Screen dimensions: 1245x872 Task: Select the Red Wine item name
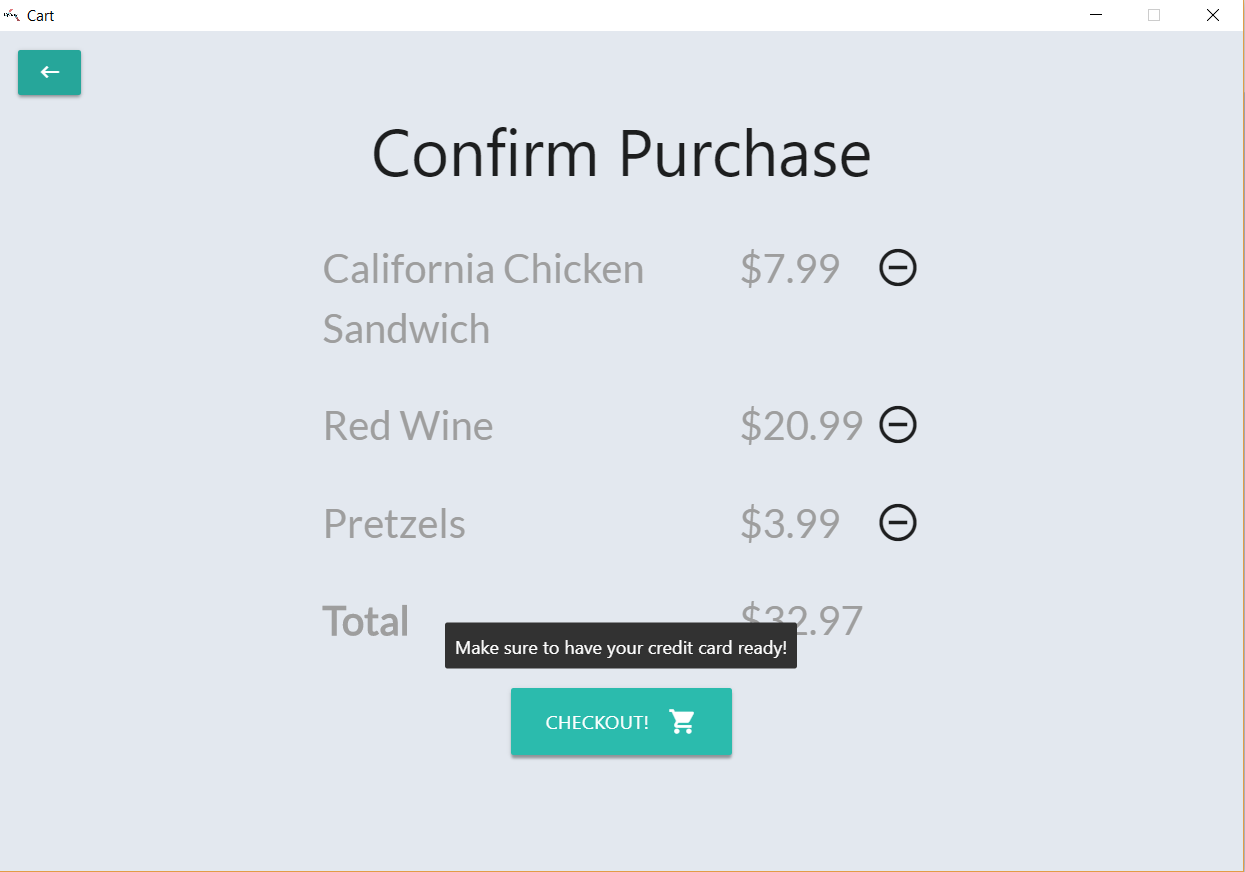coord(408,426)
